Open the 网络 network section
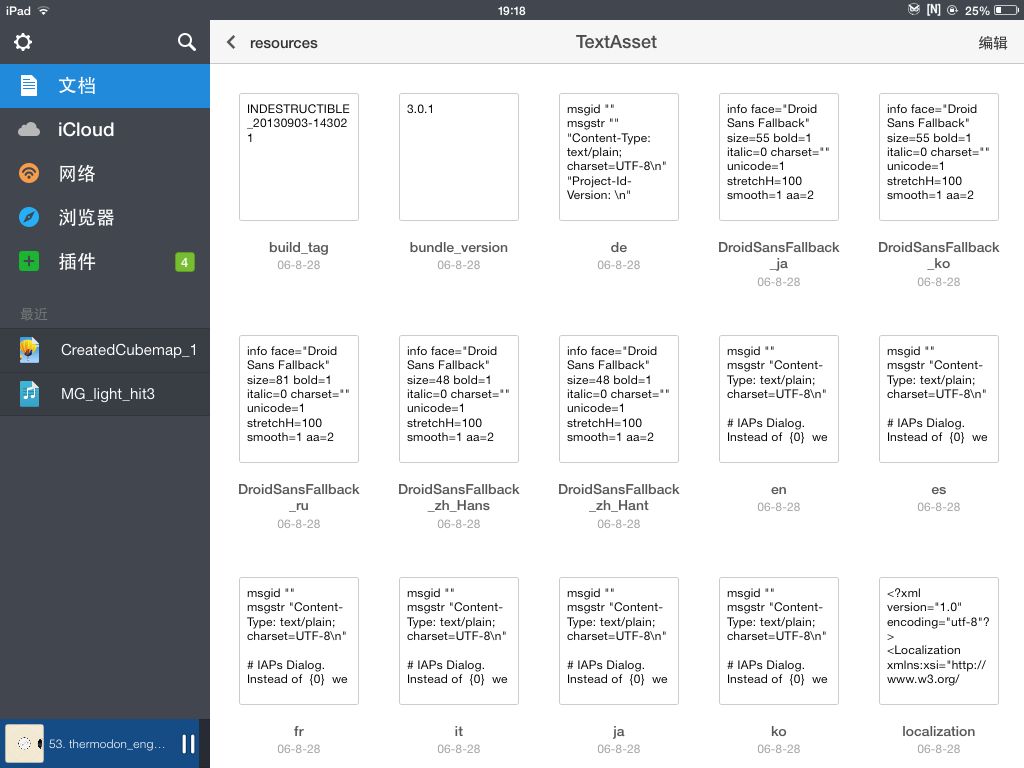 (104, 173)
